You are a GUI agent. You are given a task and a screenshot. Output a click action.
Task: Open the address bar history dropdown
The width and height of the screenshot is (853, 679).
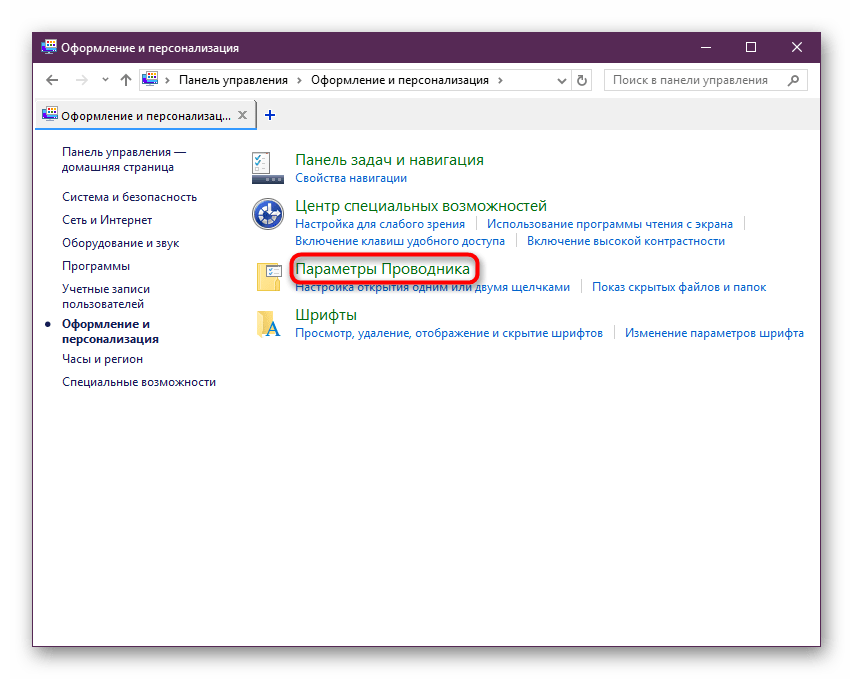coord(560,80)
